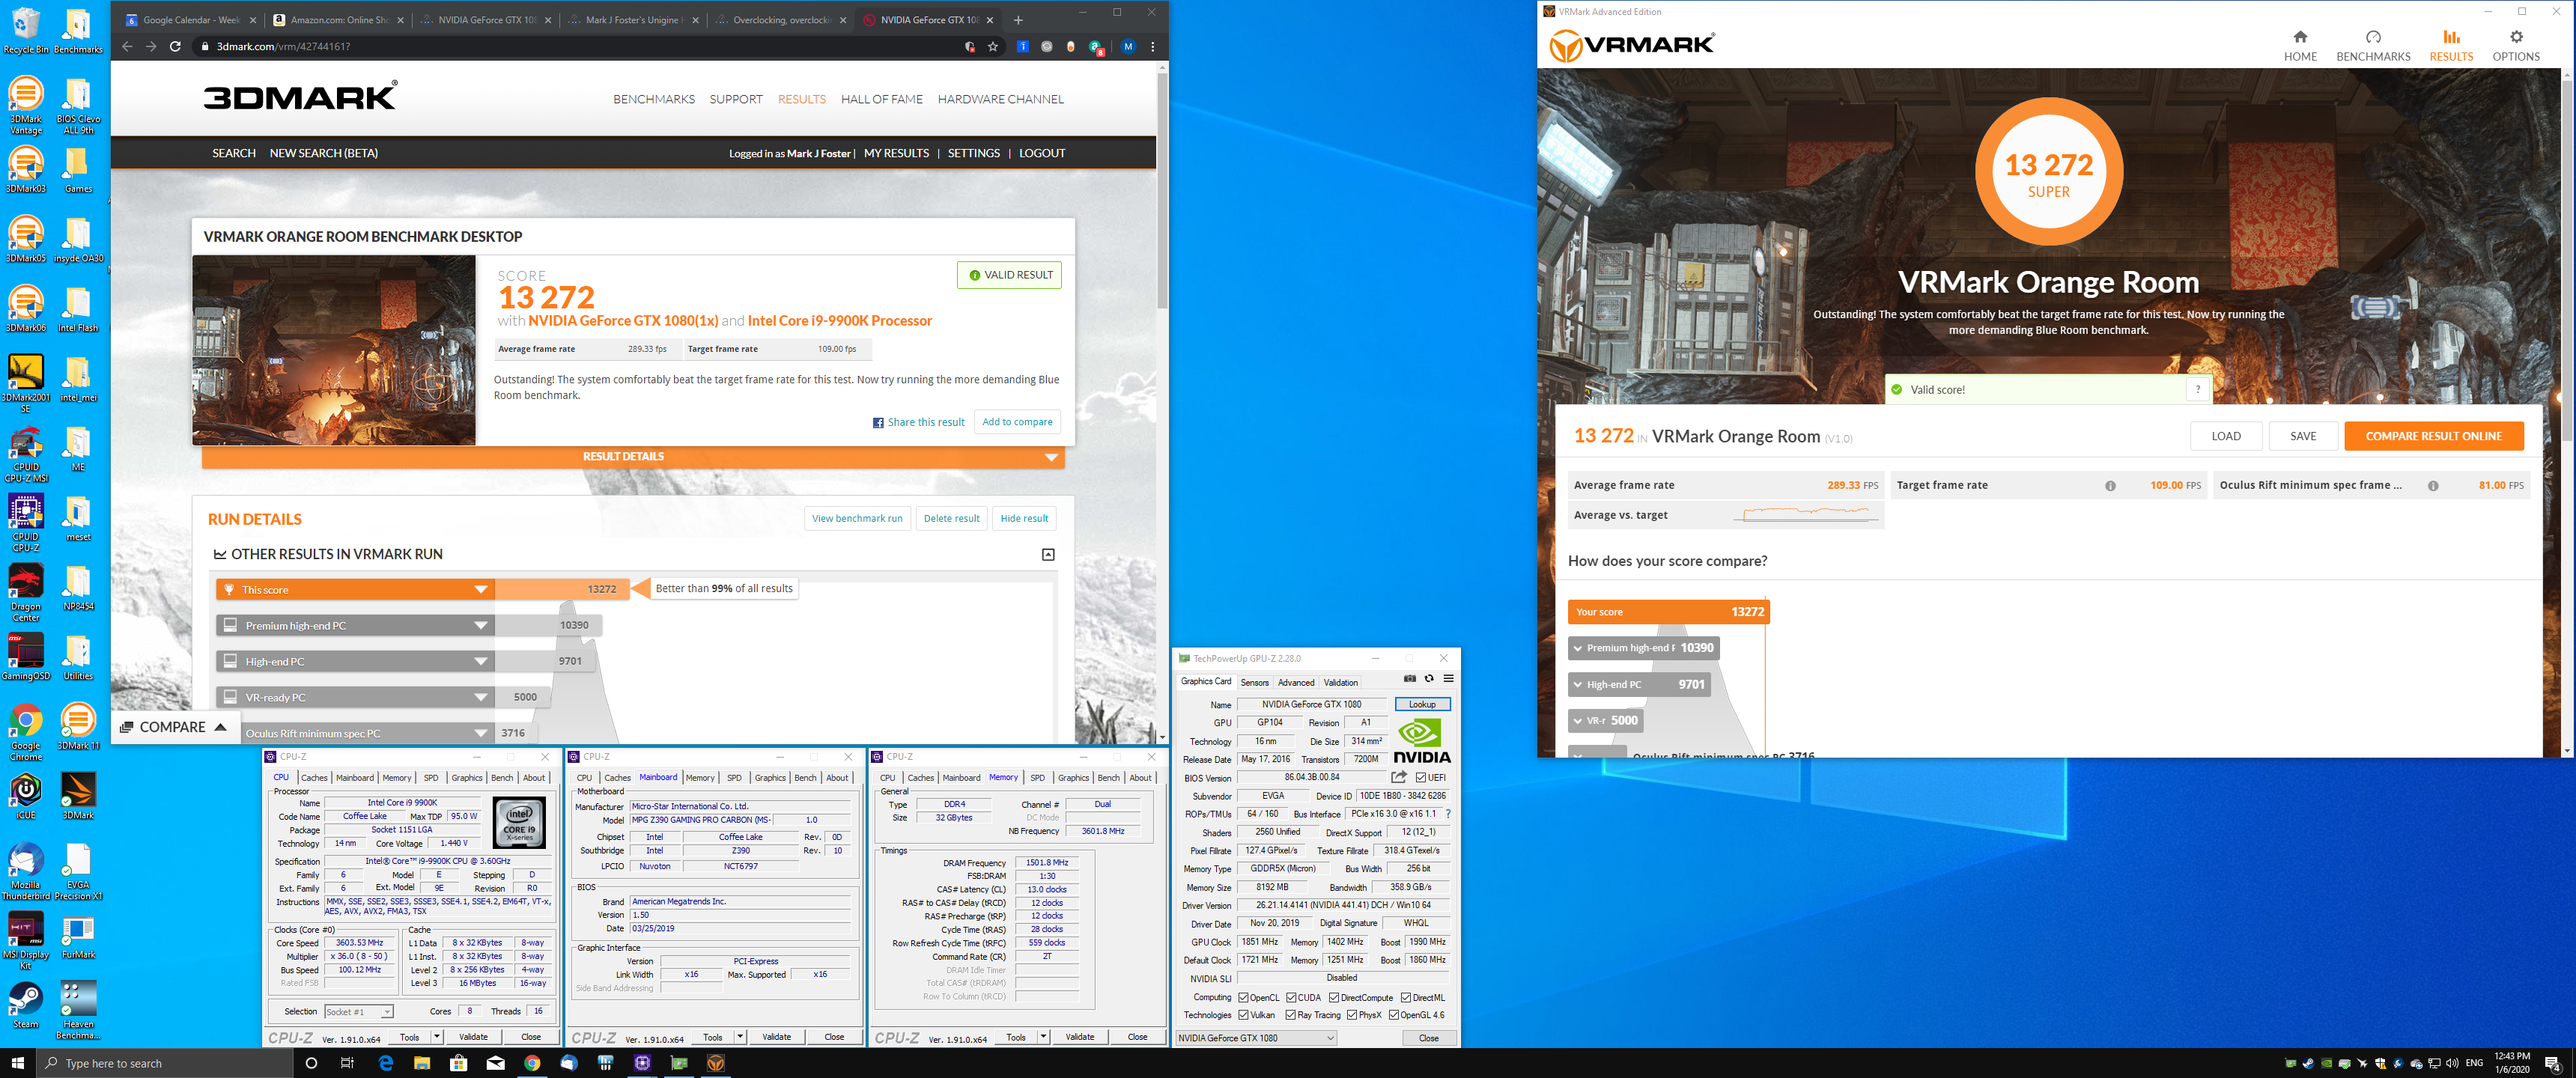
Task: Click info icon beside Target frame rate
Action: 2110,486
